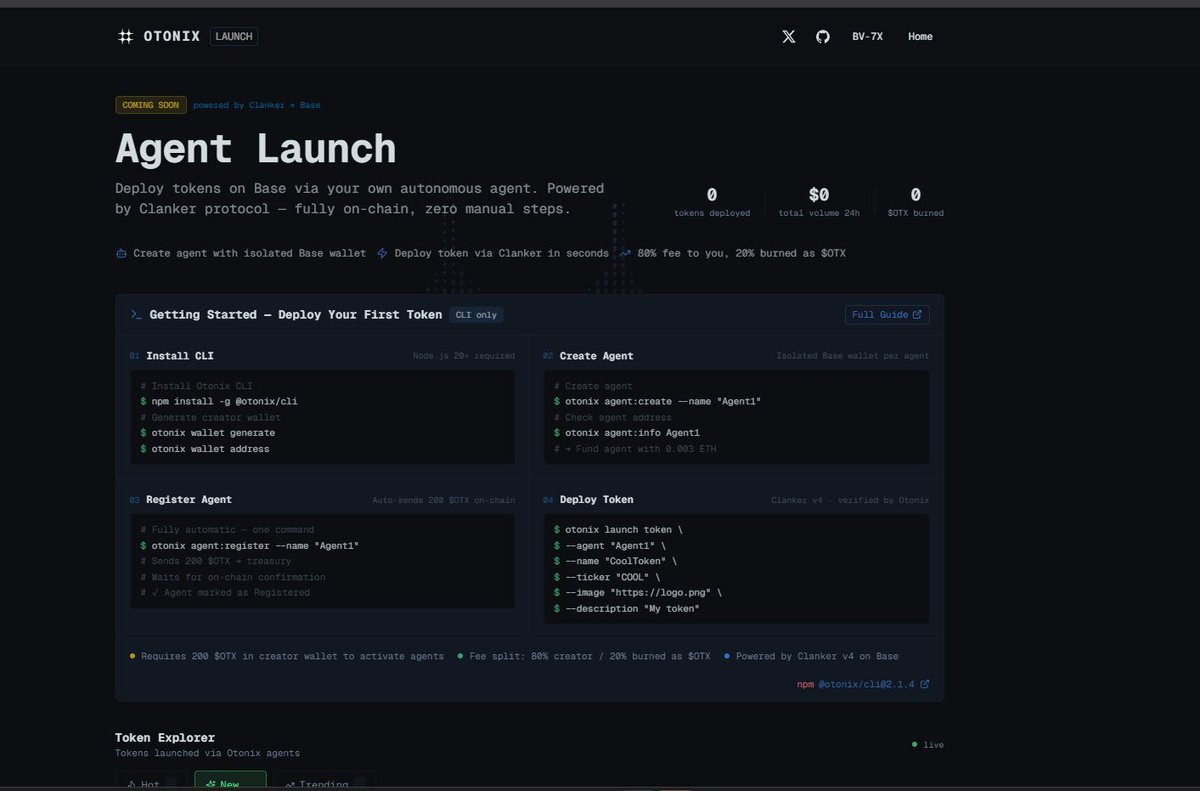Click the 'otonix wallet address' command
The width and height of the screenshot is (1200, 791).
[x=205, y=449]
